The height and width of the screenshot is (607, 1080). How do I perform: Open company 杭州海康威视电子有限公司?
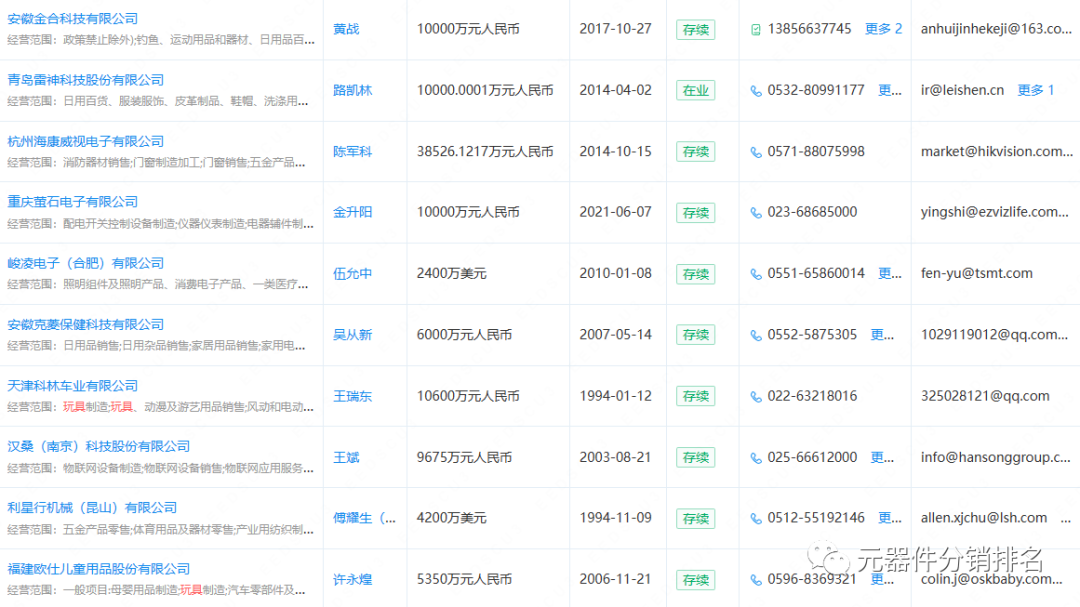(85, 141)
